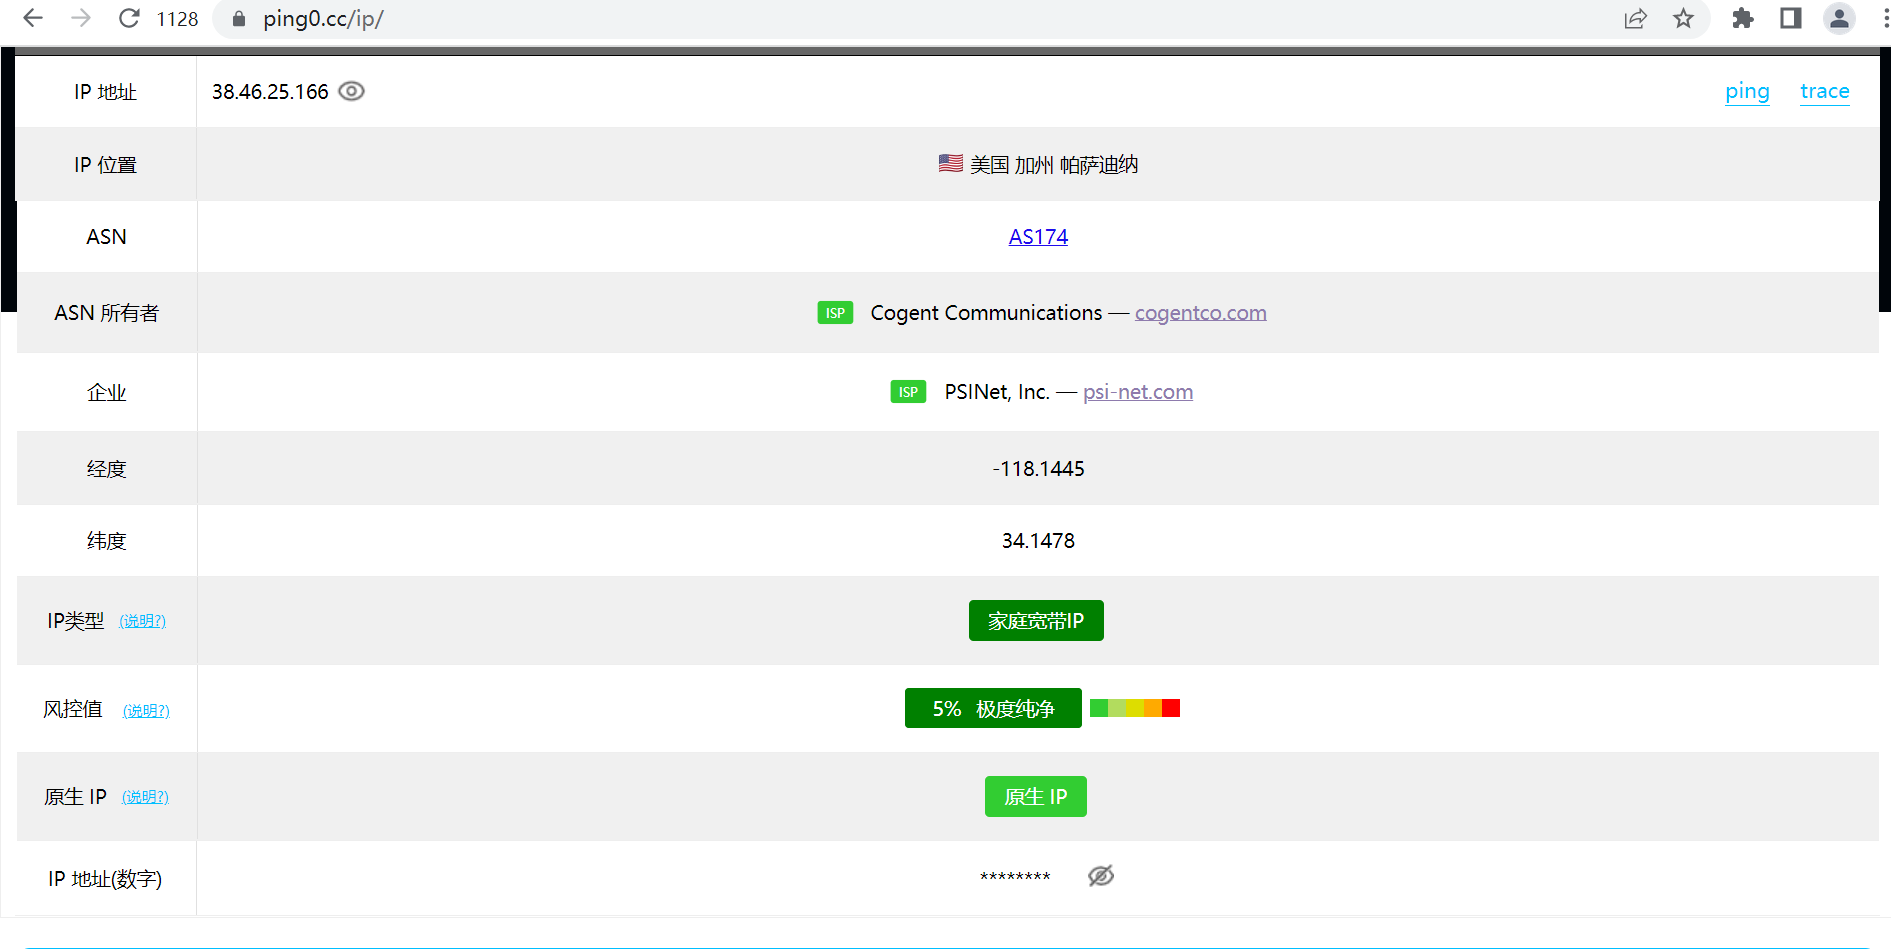Click the address bar URL ping0.cc/ip/
The image size is (1891, 949).
pyautogui.click(x=323, y=19)
